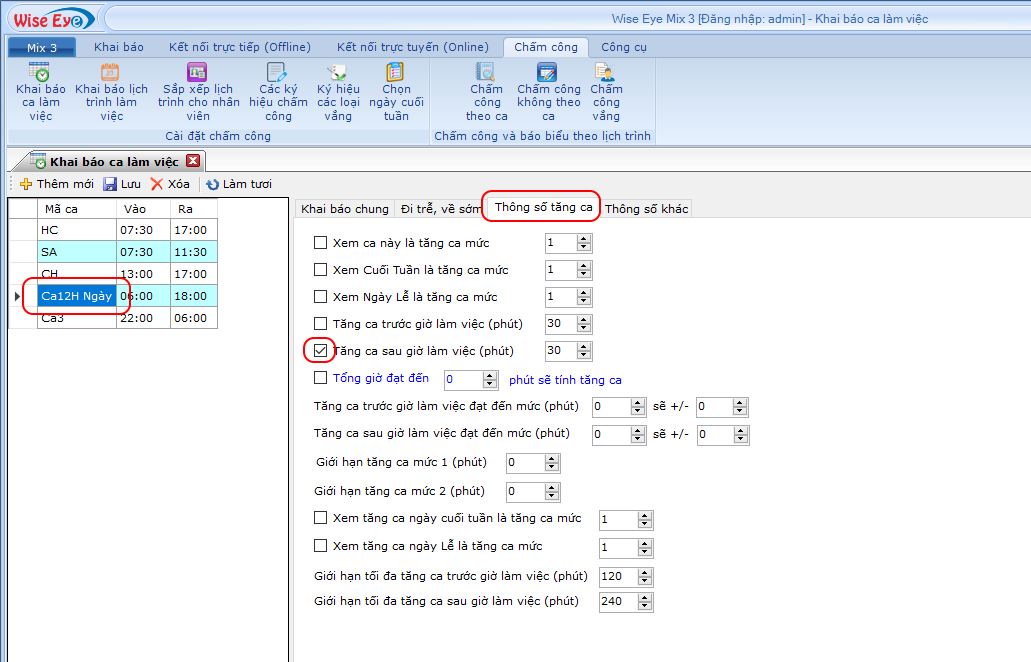
Task: Select the Ca3 row in shift list
Action: coord(76,318)
